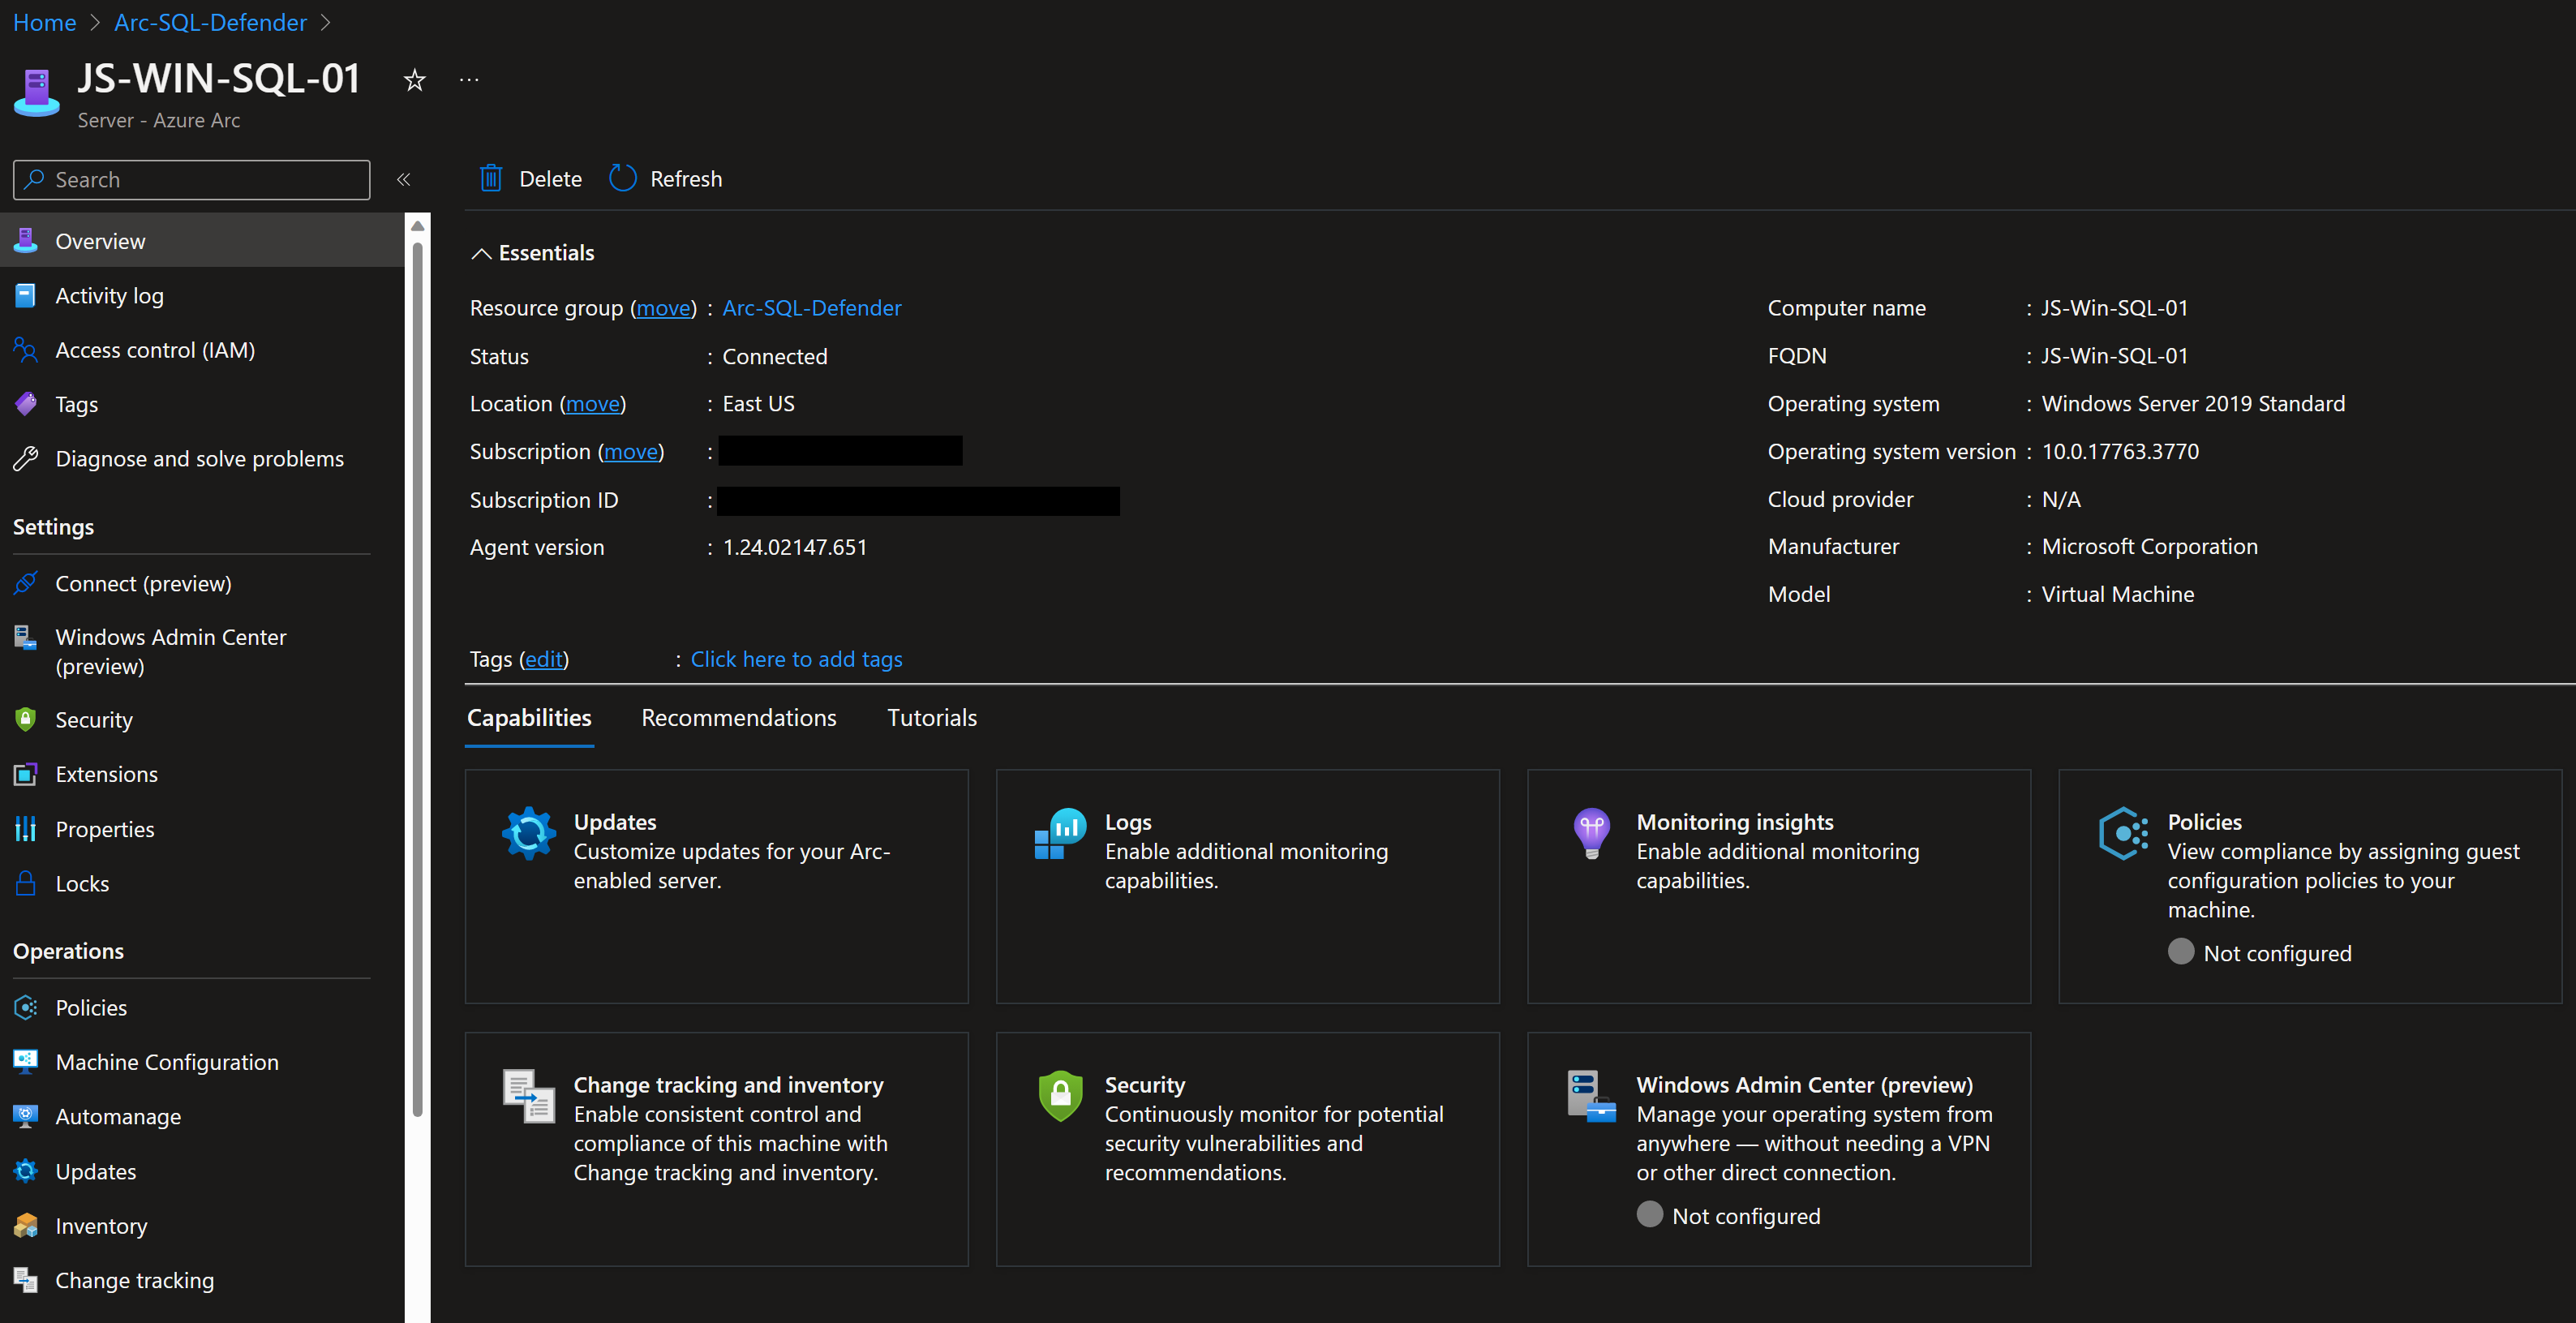
Task: Click the sidebar Search input field
Action: coord(191,180)
